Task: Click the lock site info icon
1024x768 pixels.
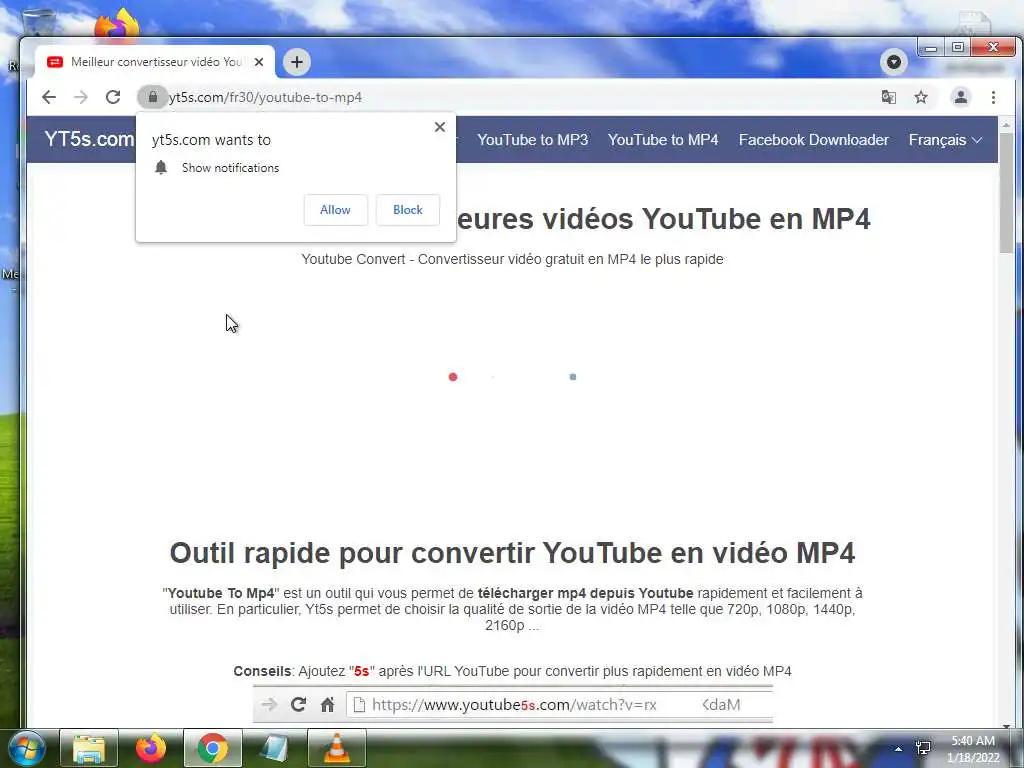Action: [x=152, y=97]
